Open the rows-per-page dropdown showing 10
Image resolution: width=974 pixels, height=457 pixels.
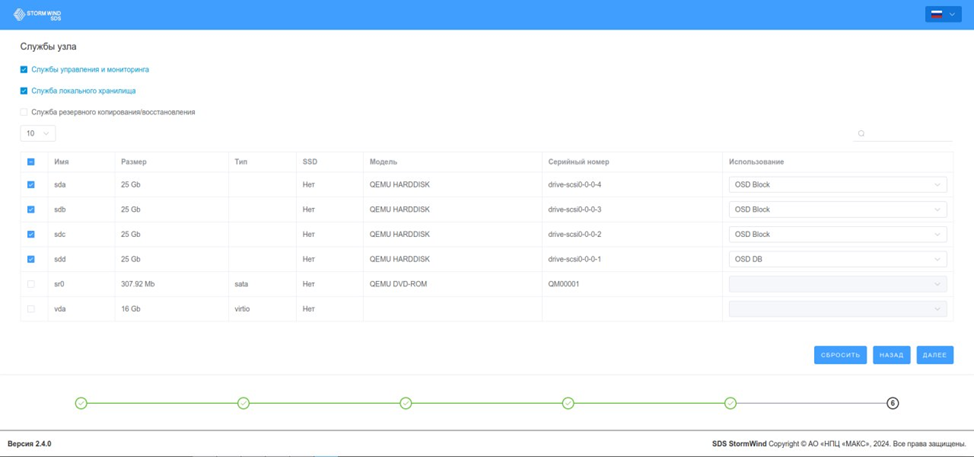coord(38,133)
